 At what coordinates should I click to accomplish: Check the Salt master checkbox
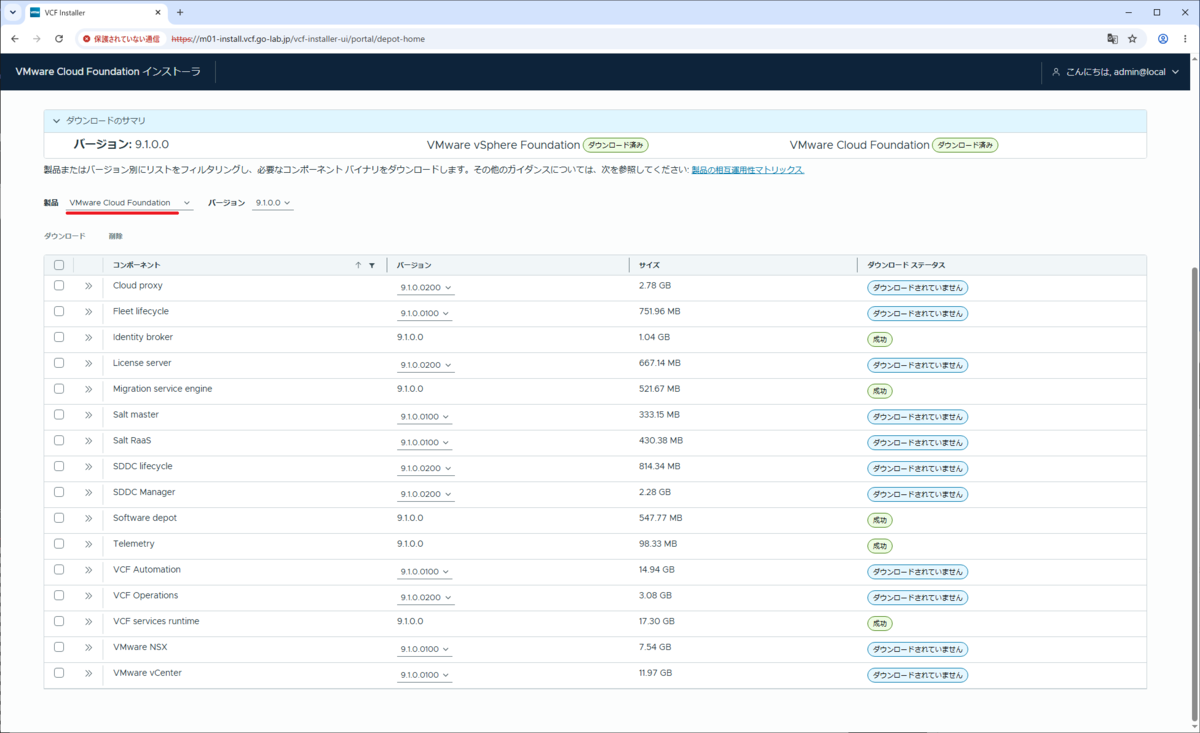click(59, 415)
